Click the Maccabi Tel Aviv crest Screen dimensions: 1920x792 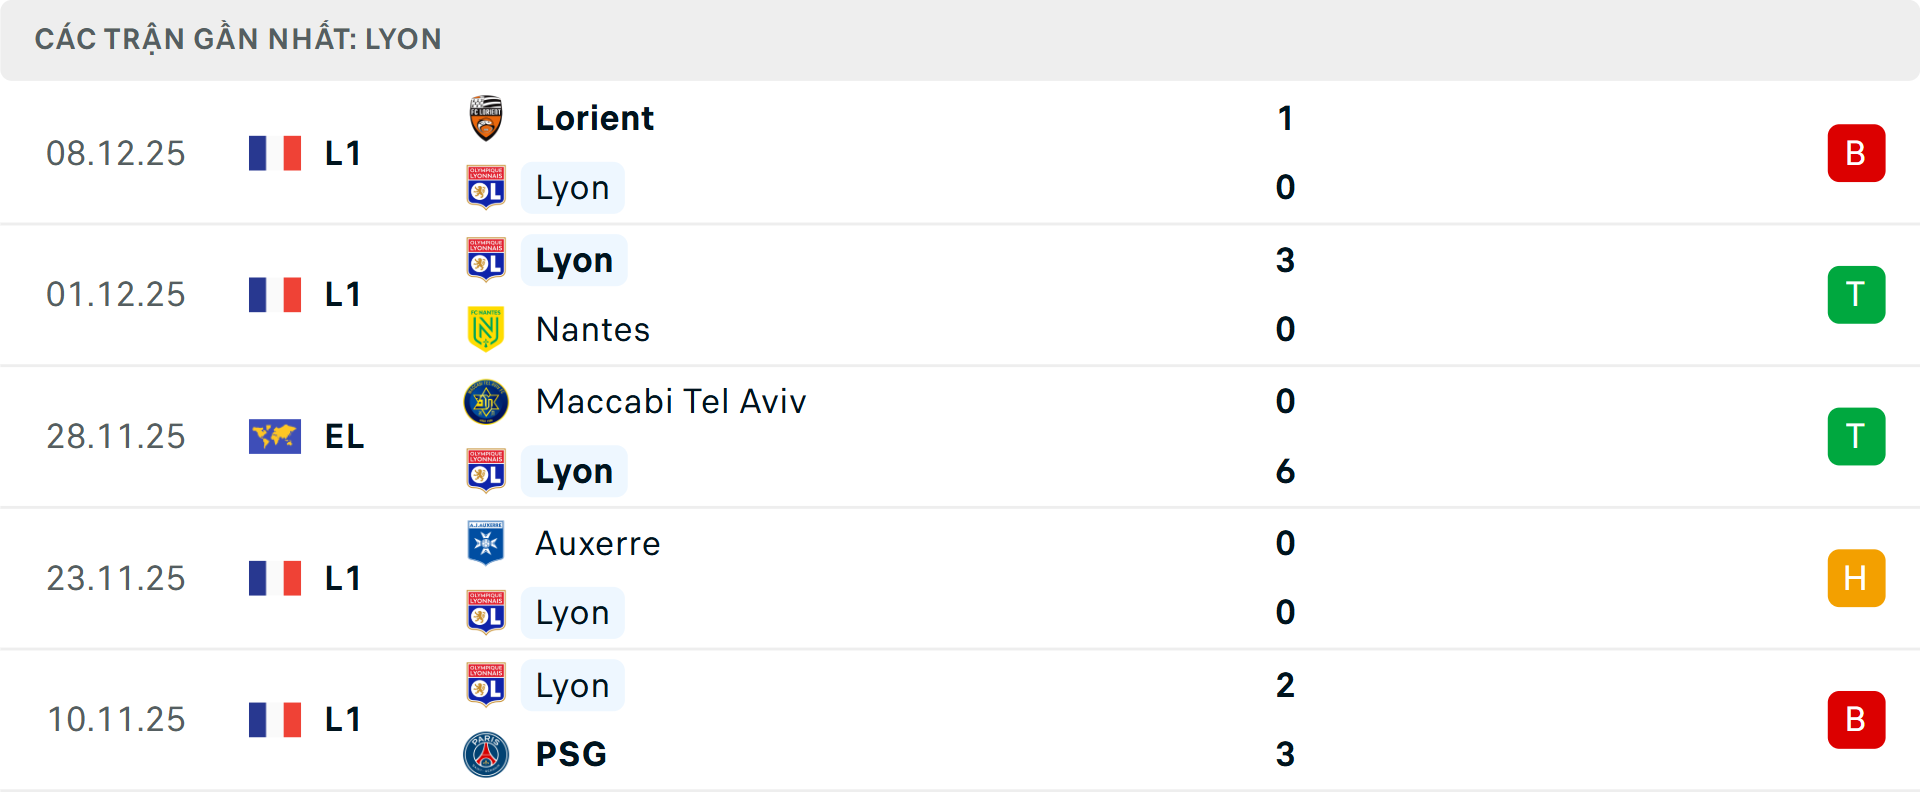[486, 402]
